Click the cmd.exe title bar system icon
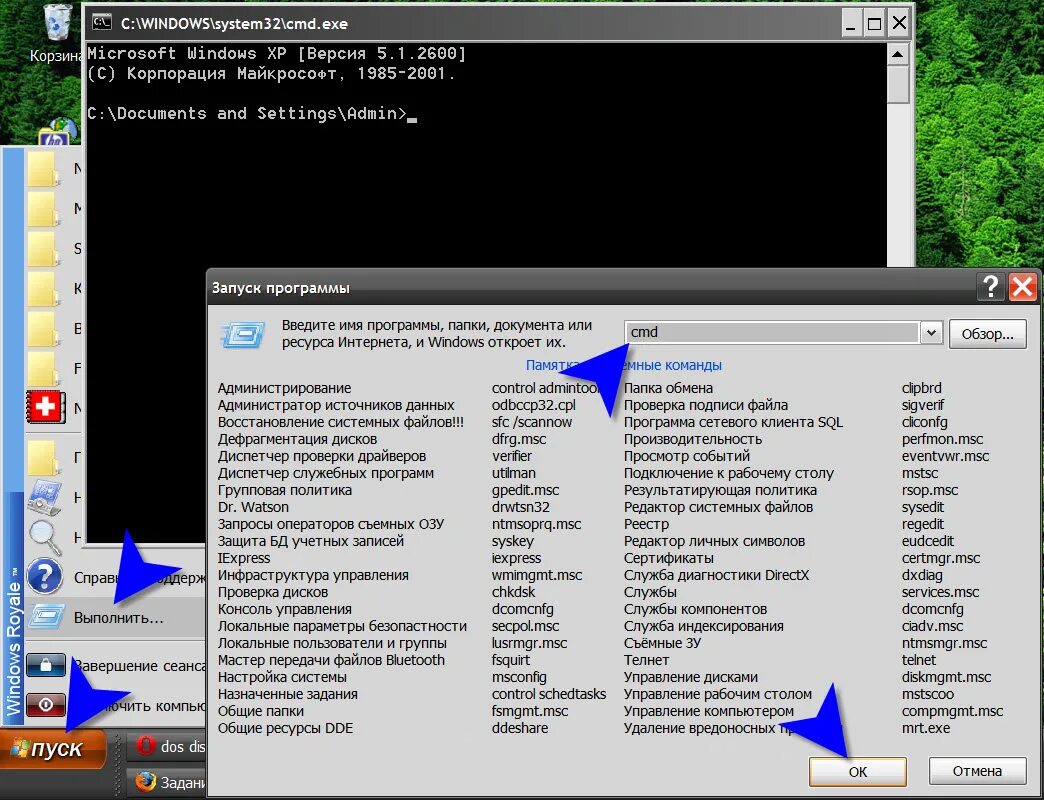 click(x=102, y=23)
